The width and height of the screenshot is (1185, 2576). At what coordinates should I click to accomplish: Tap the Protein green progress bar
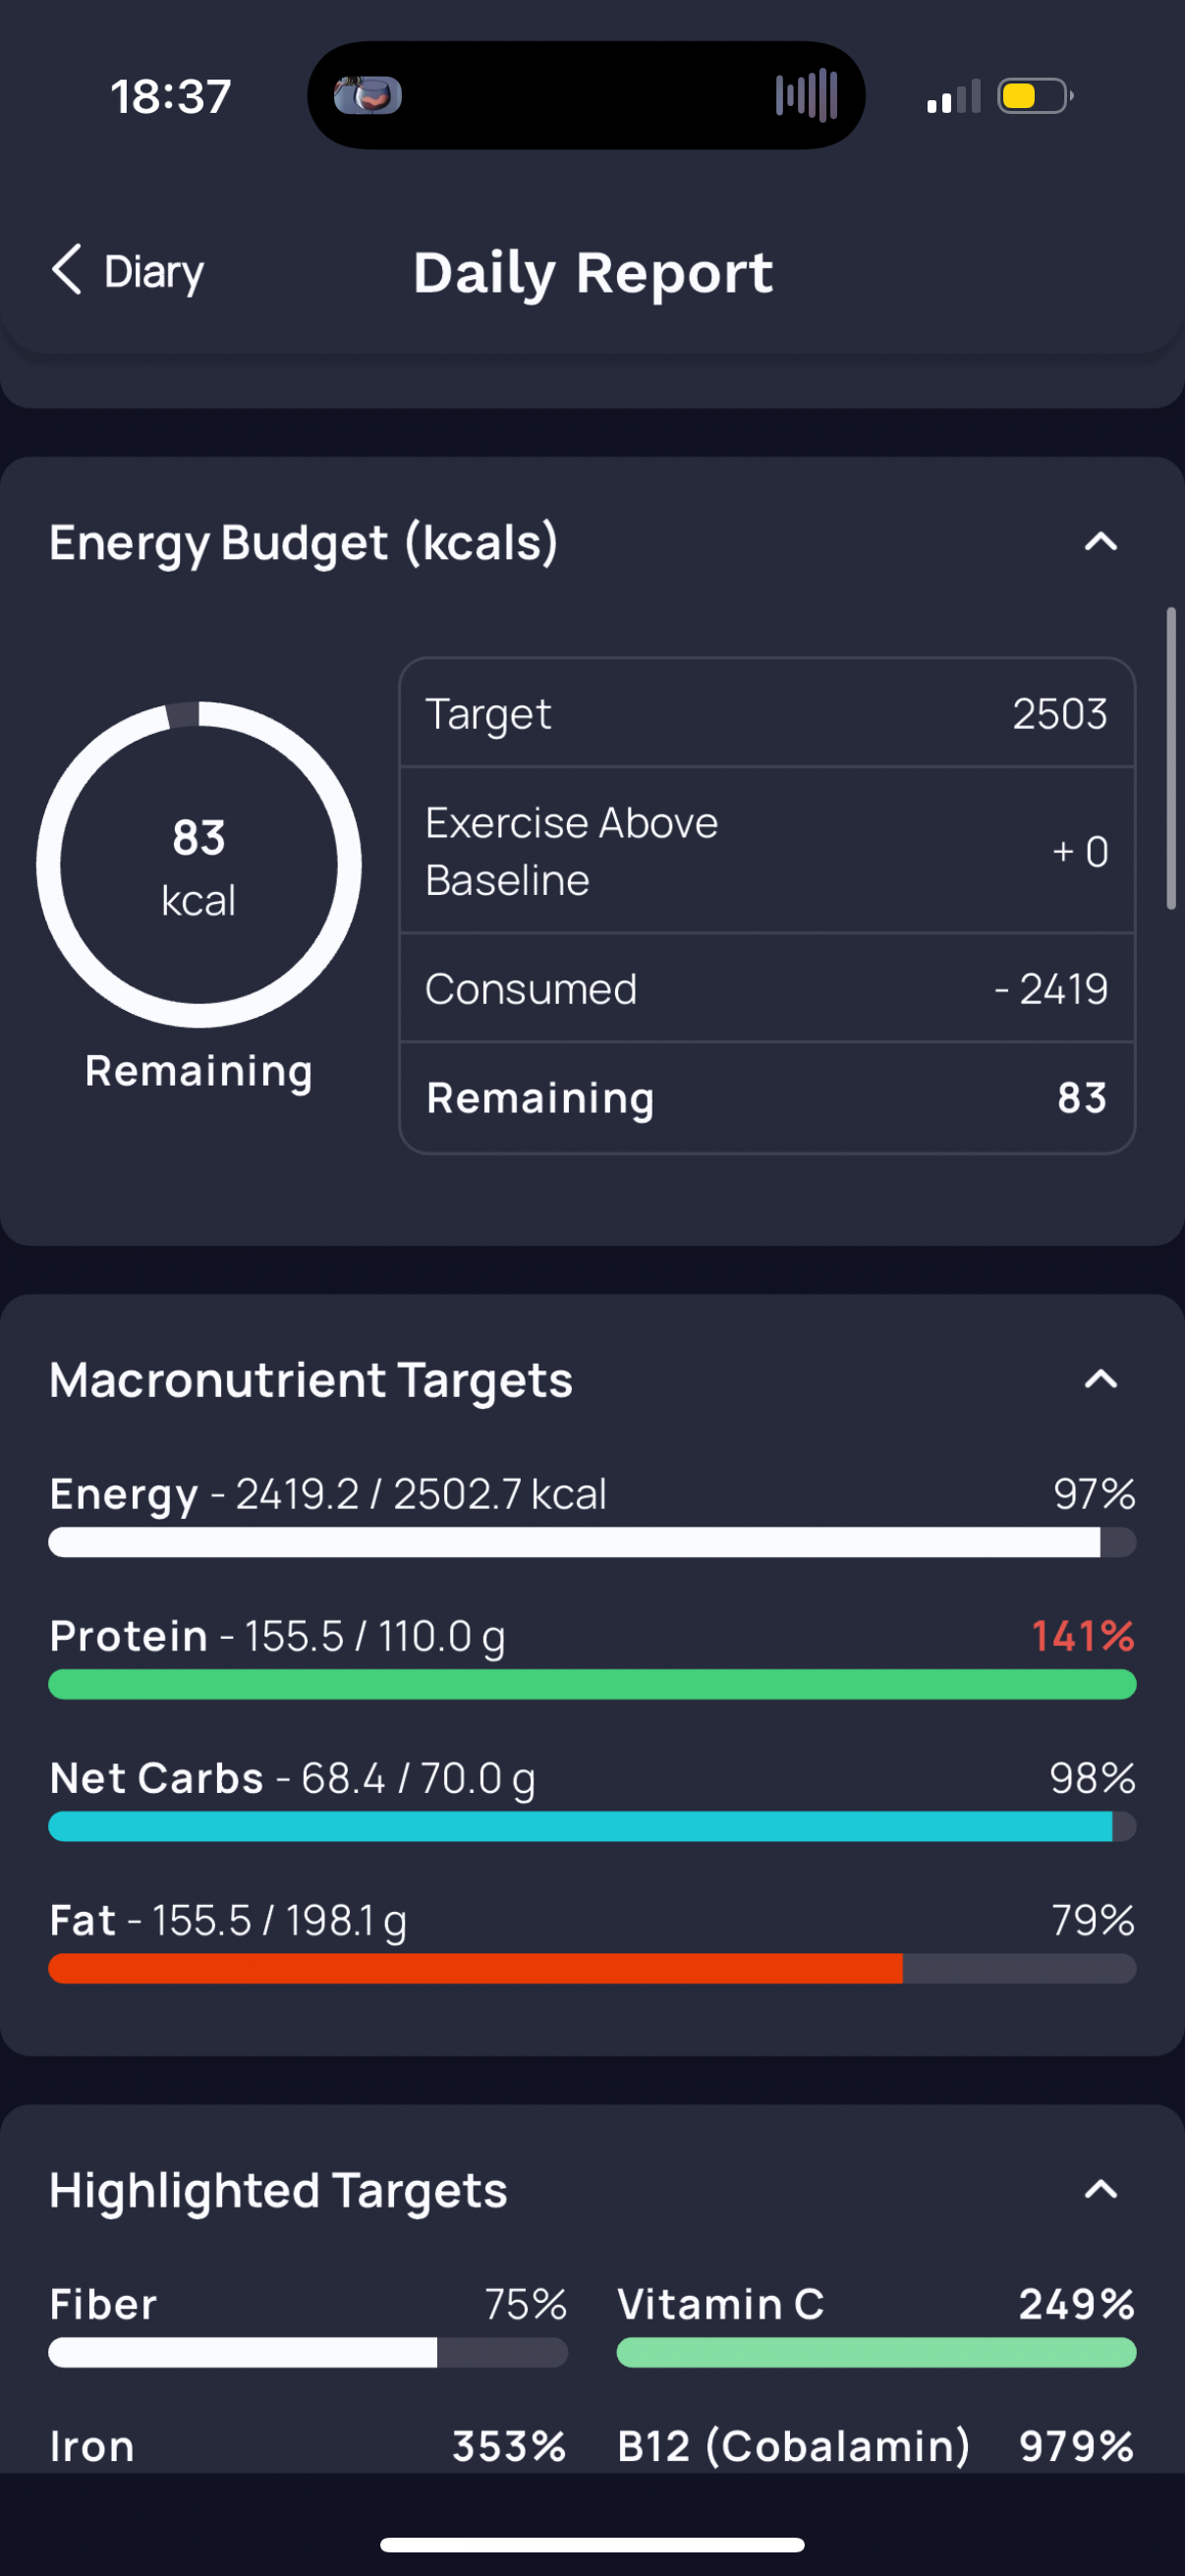tap(592, 1685)
